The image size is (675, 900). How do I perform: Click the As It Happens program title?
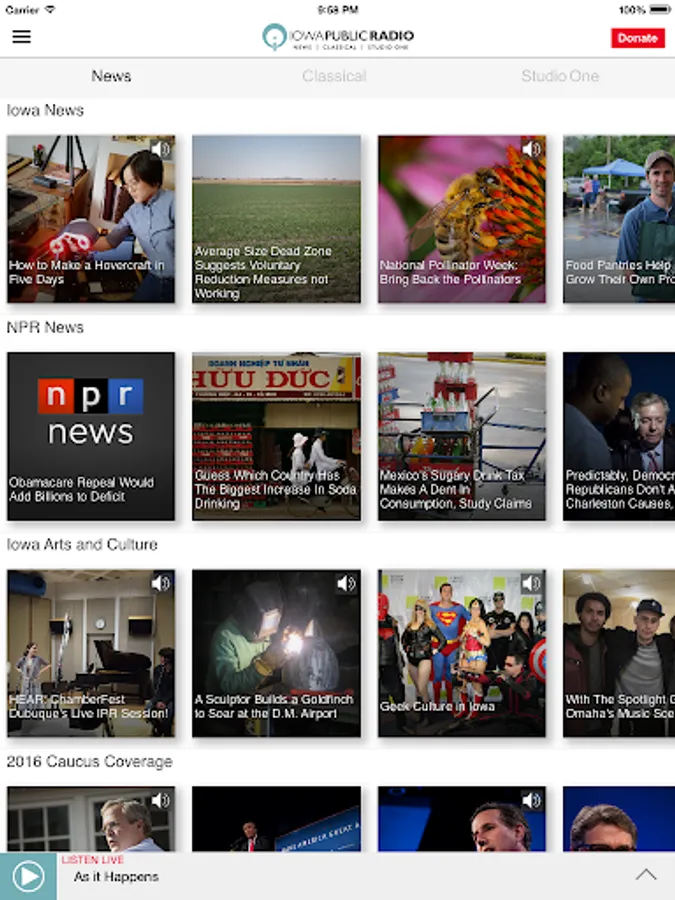116,877
